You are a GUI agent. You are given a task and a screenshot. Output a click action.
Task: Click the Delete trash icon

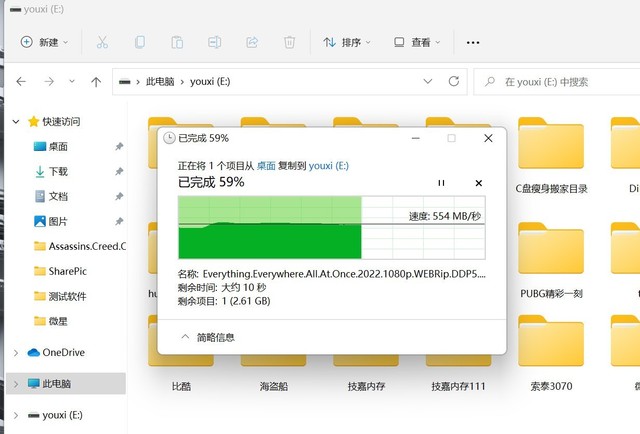tap(289, 42)
